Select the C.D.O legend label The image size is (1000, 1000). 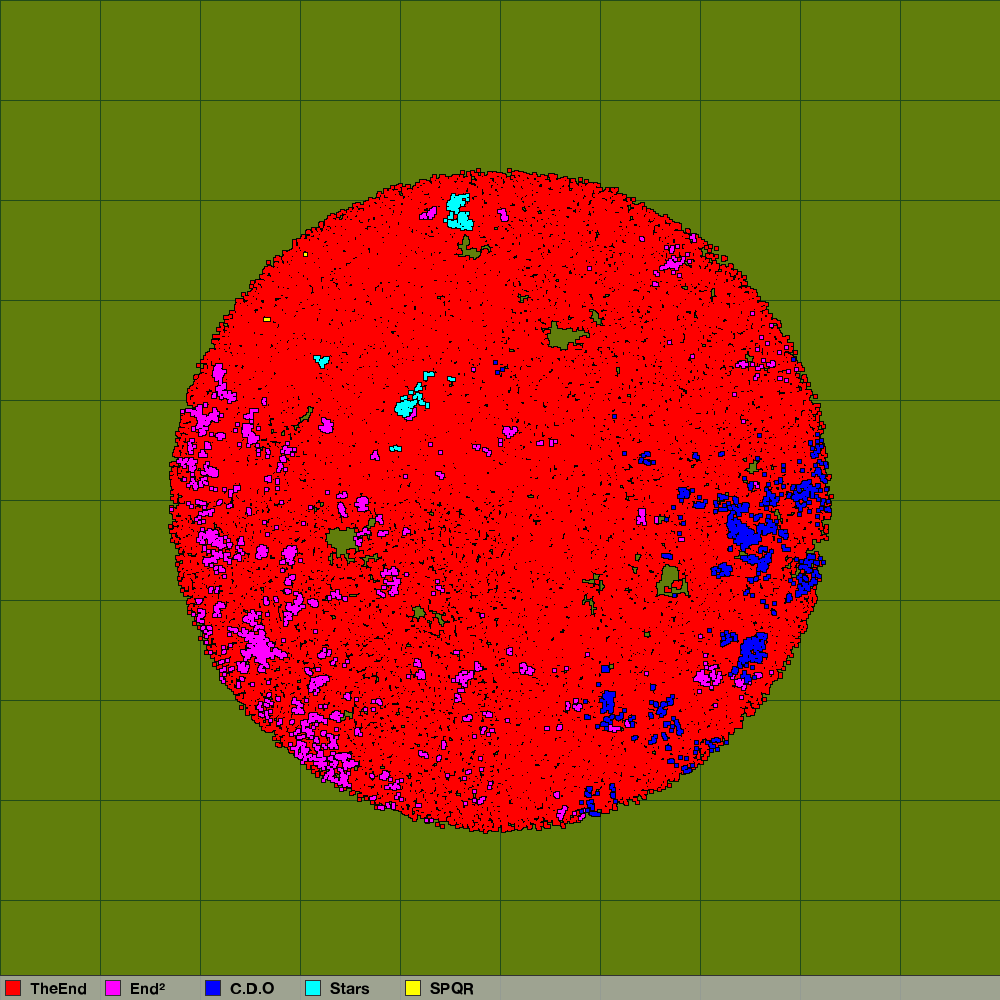pos(252,988)
